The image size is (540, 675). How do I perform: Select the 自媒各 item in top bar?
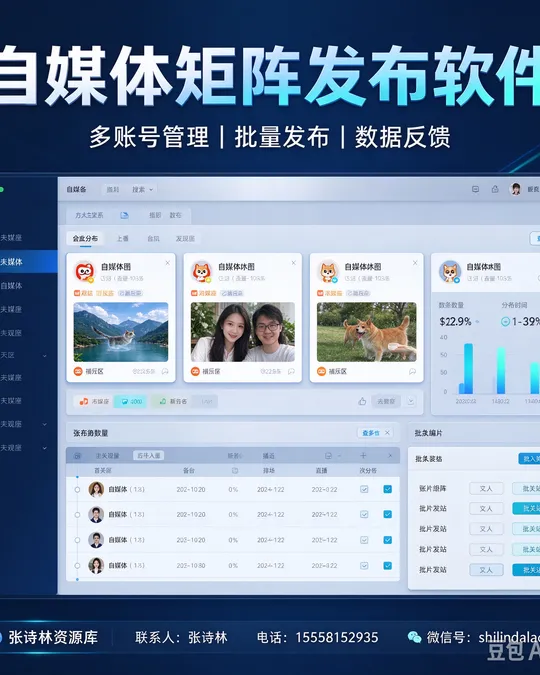coord(76,189)
